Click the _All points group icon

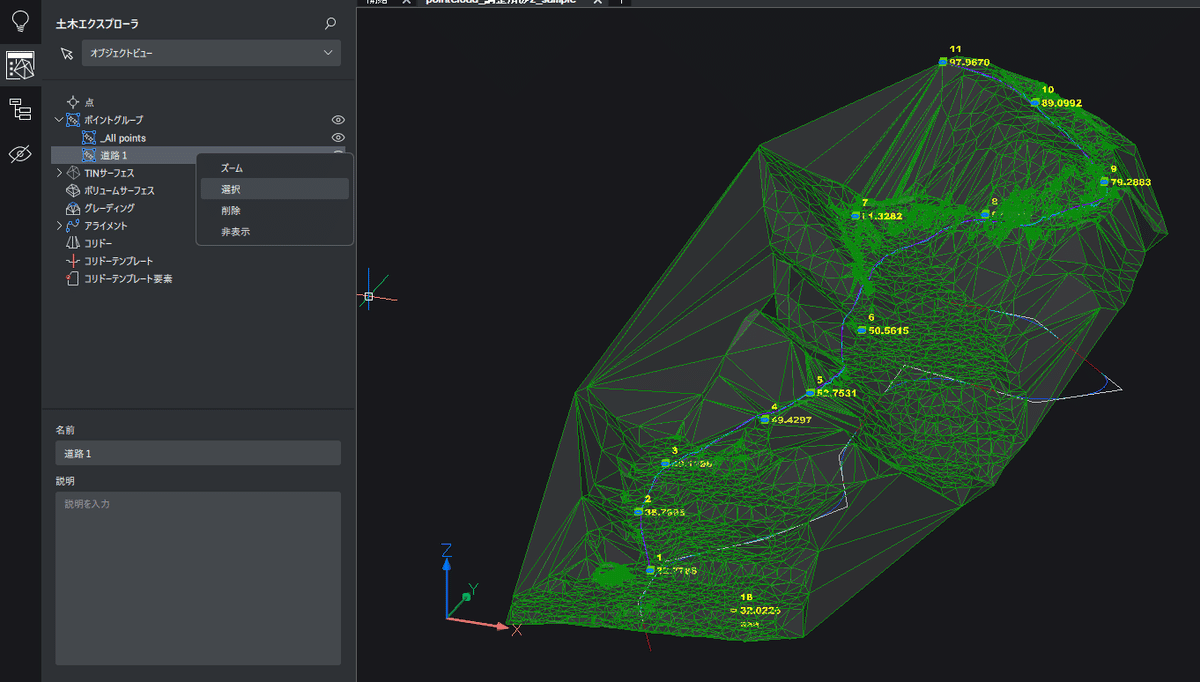tap(88, 138)
